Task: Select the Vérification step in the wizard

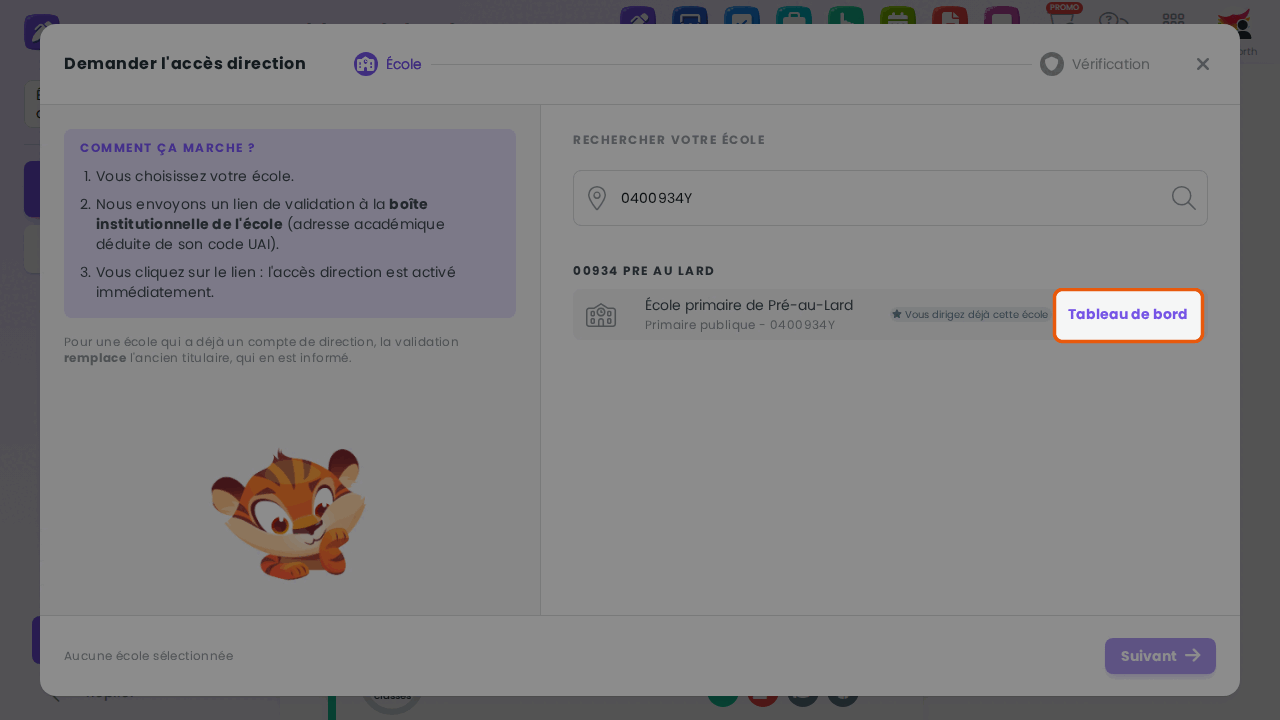Action: point(1095,64)
